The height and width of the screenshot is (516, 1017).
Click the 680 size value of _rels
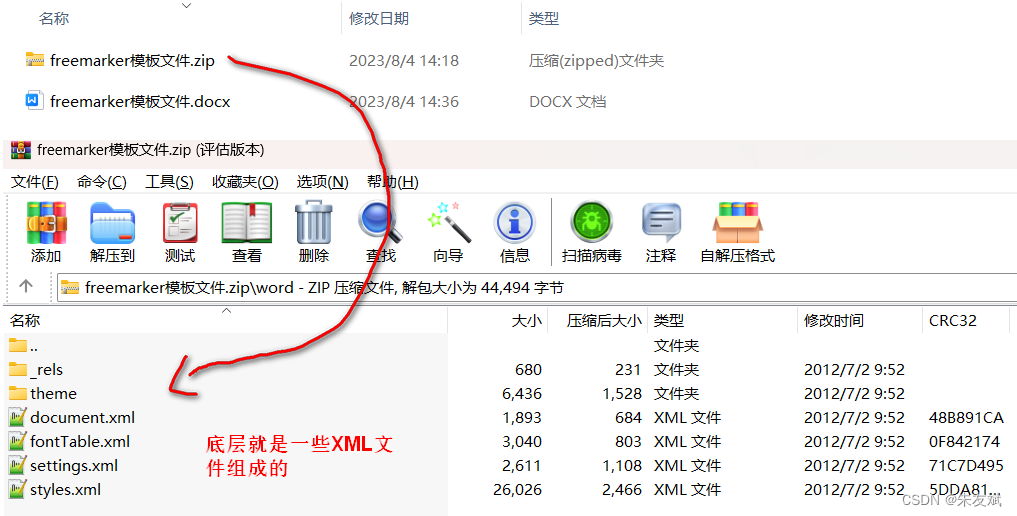(x=529, y=369)
